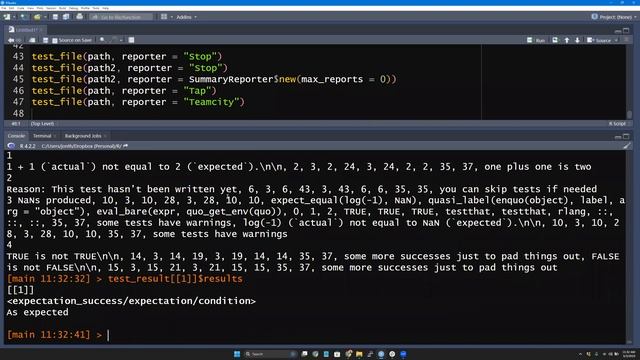
Task: Print the current file
Action: pyautogui.click(x=80, y=17)
